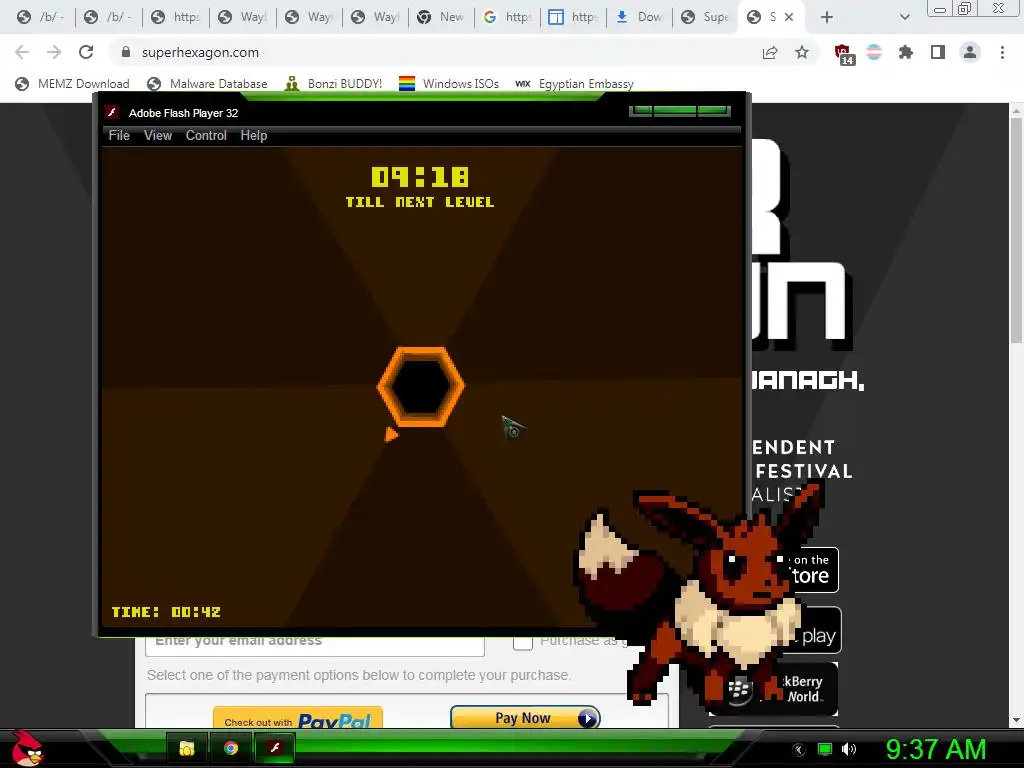Image resolution: width=1024 pixels, height=768 pixels.
Task: Click the Flash Player window green control bar
Action: point(680,110)
